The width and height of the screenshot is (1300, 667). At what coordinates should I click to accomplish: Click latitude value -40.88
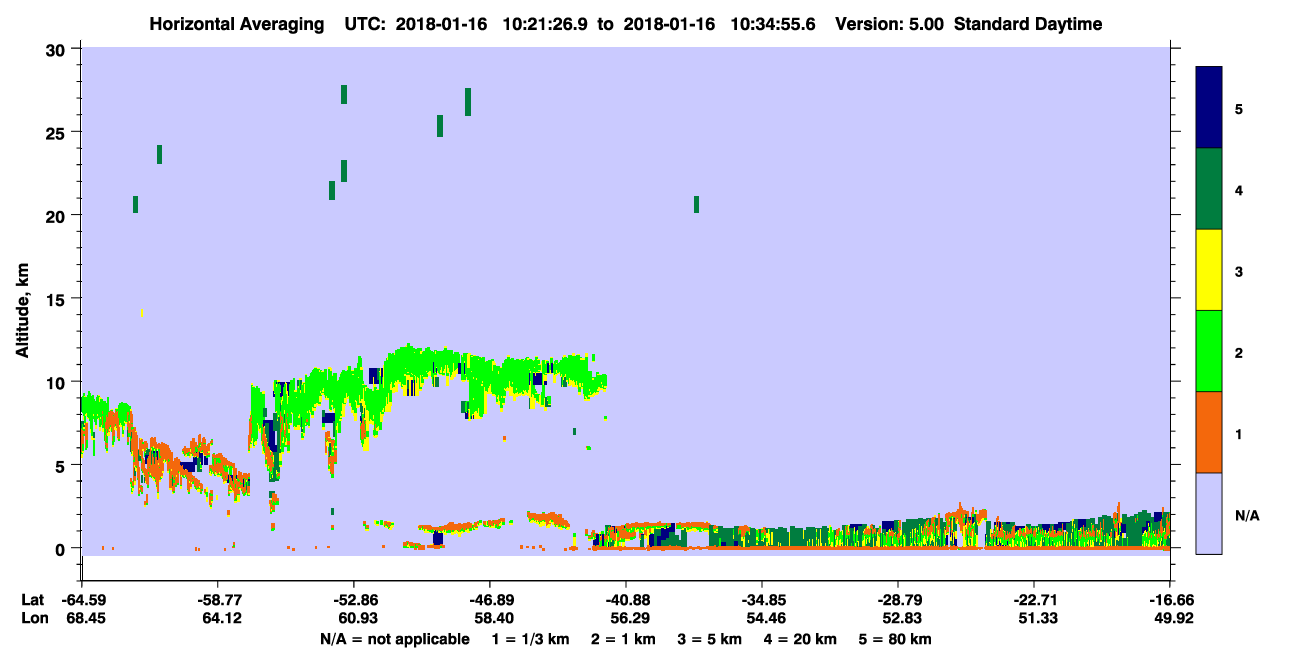pos(626,600)
